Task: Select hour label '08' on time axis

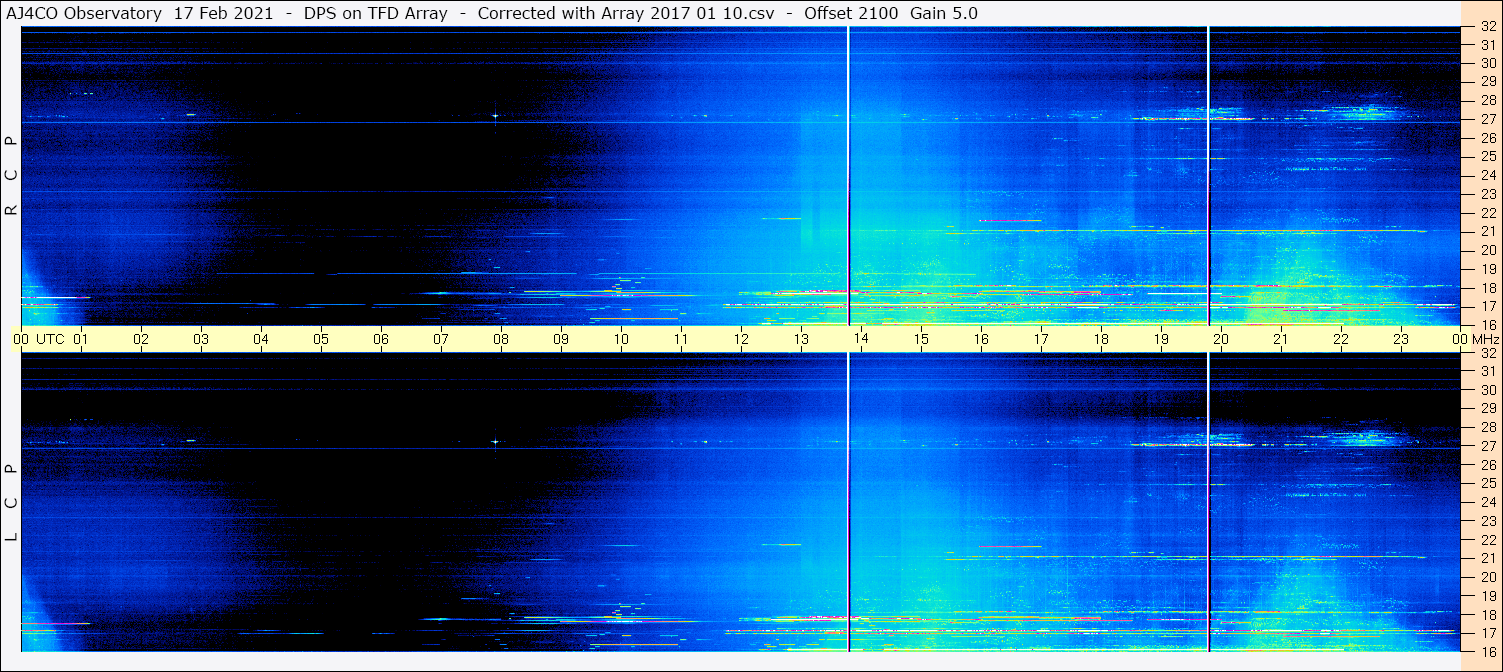Action: 501,339
